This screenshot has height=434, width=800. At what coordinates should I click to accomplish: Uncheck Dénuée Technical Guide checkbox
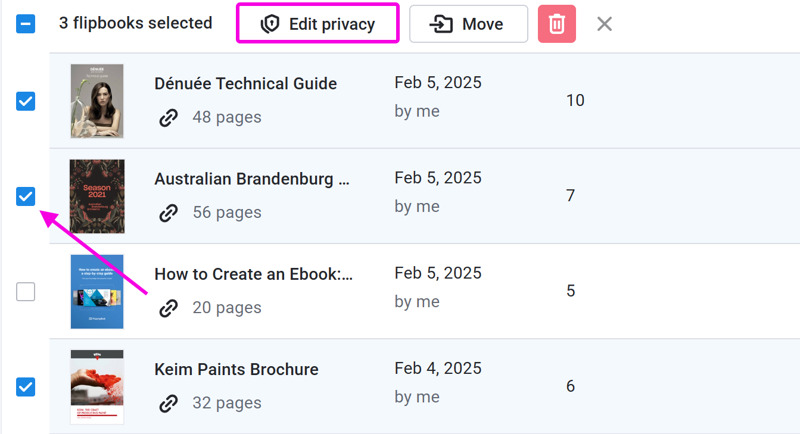pos(26,101)
